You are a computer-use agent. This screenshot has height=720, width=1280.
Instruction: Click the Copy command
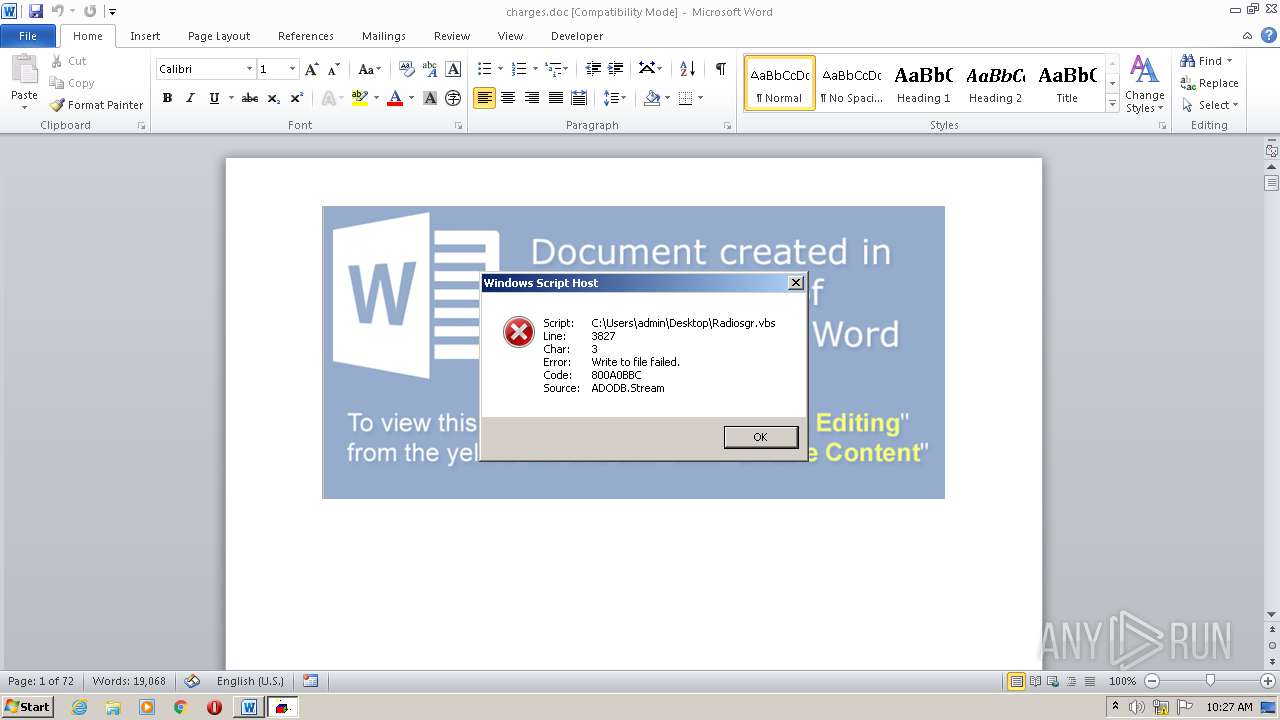(72, 83)
